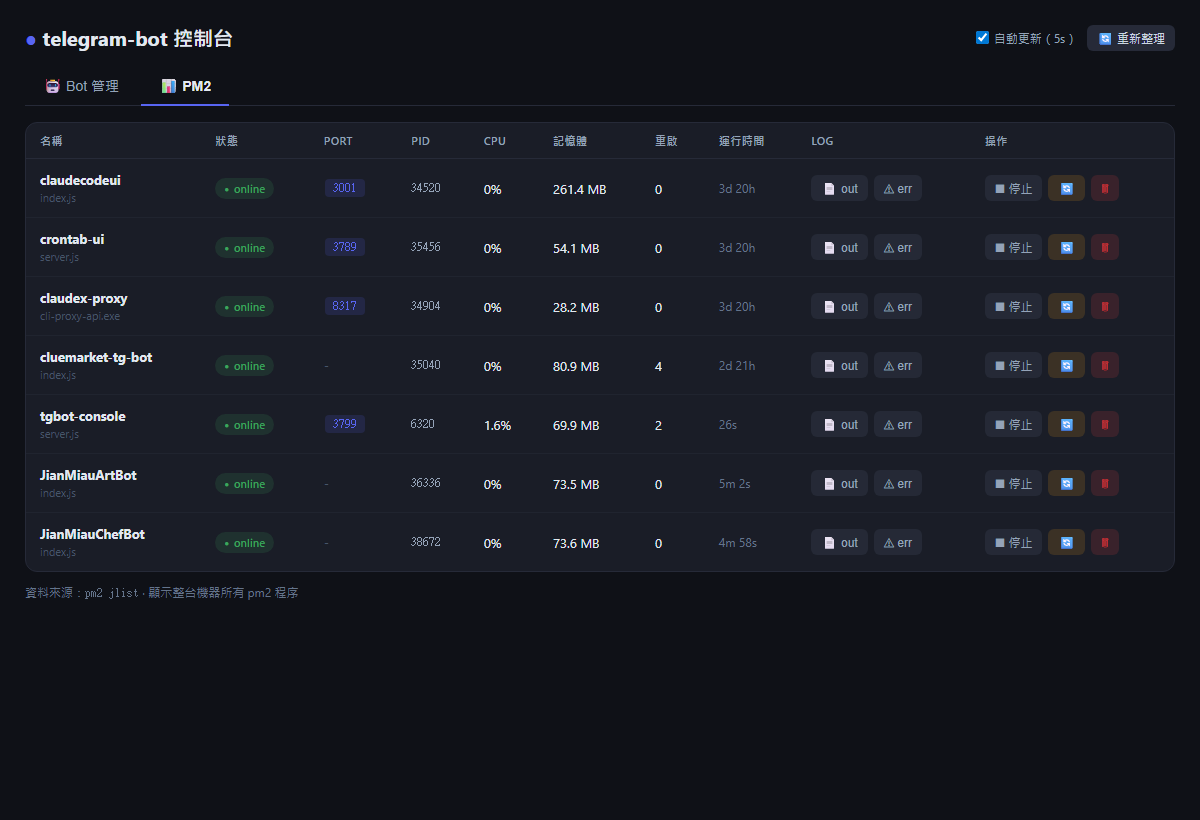The image size is (1200, 820).
Task: Open port 3001 link for claudecodeui
Action: [x=344, y=188]
